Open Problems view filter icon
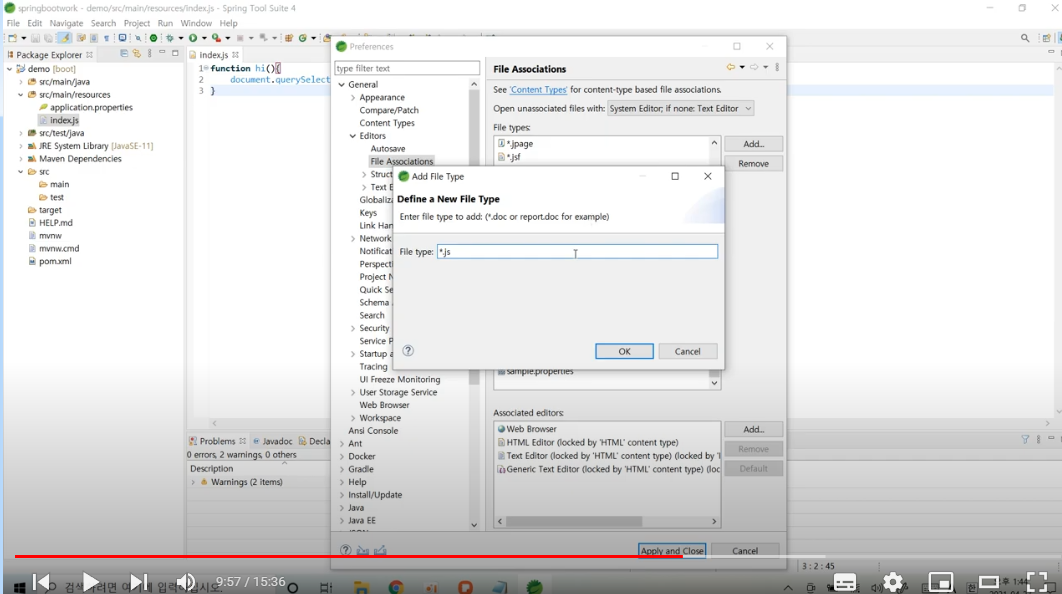The image size is (1062, 594). [1025, 440]
